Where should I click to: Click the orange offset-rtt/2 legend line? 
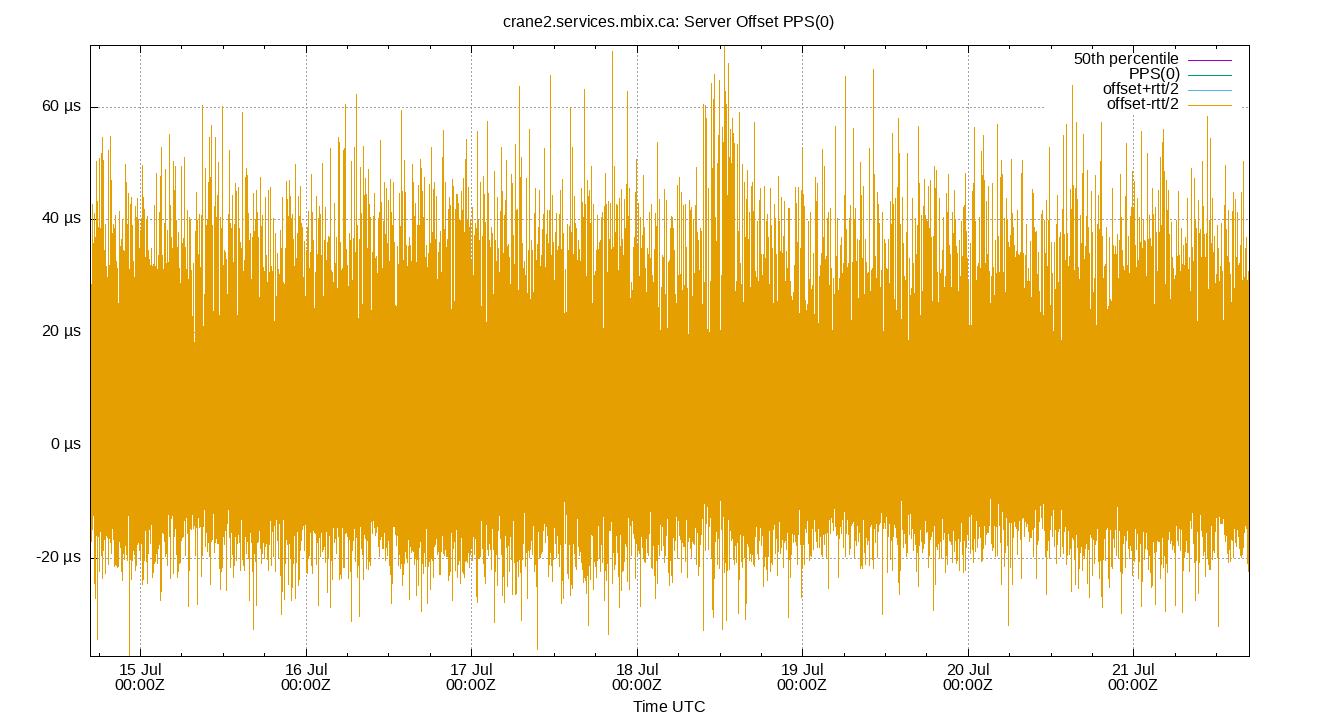pos(1209,105)
